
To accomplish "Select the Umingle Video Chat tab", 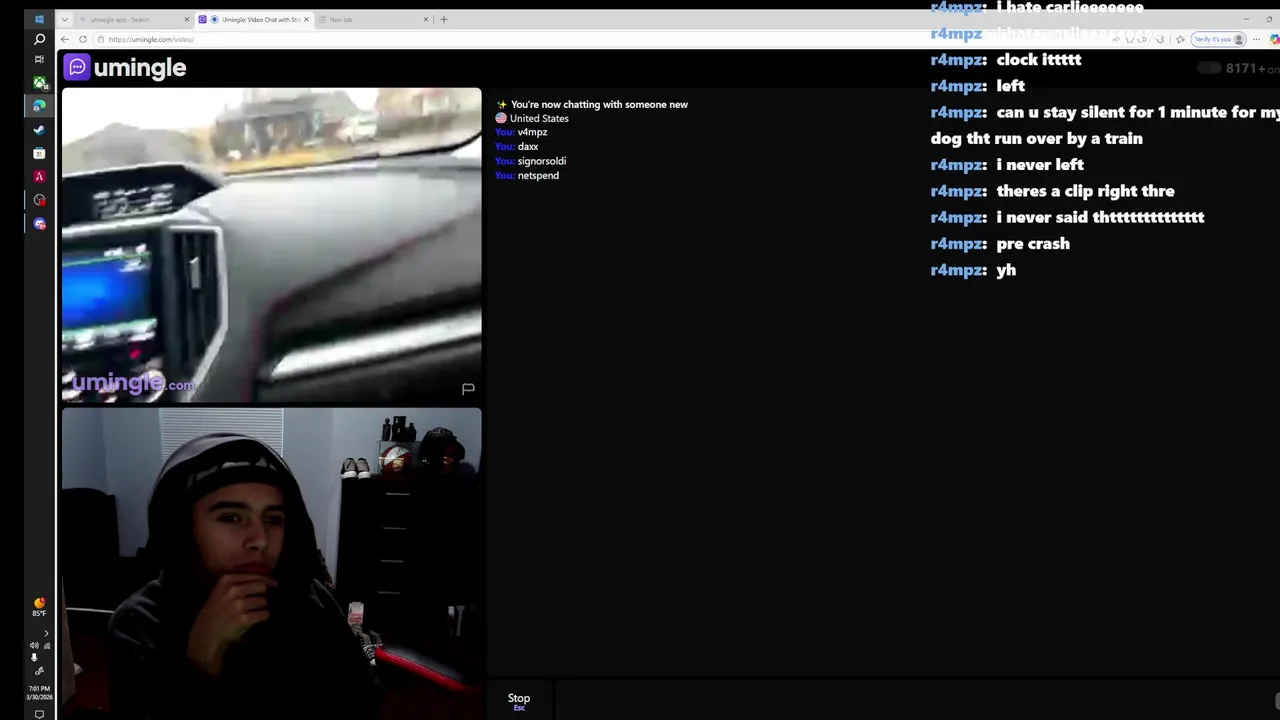I will (x=253, y=19).
